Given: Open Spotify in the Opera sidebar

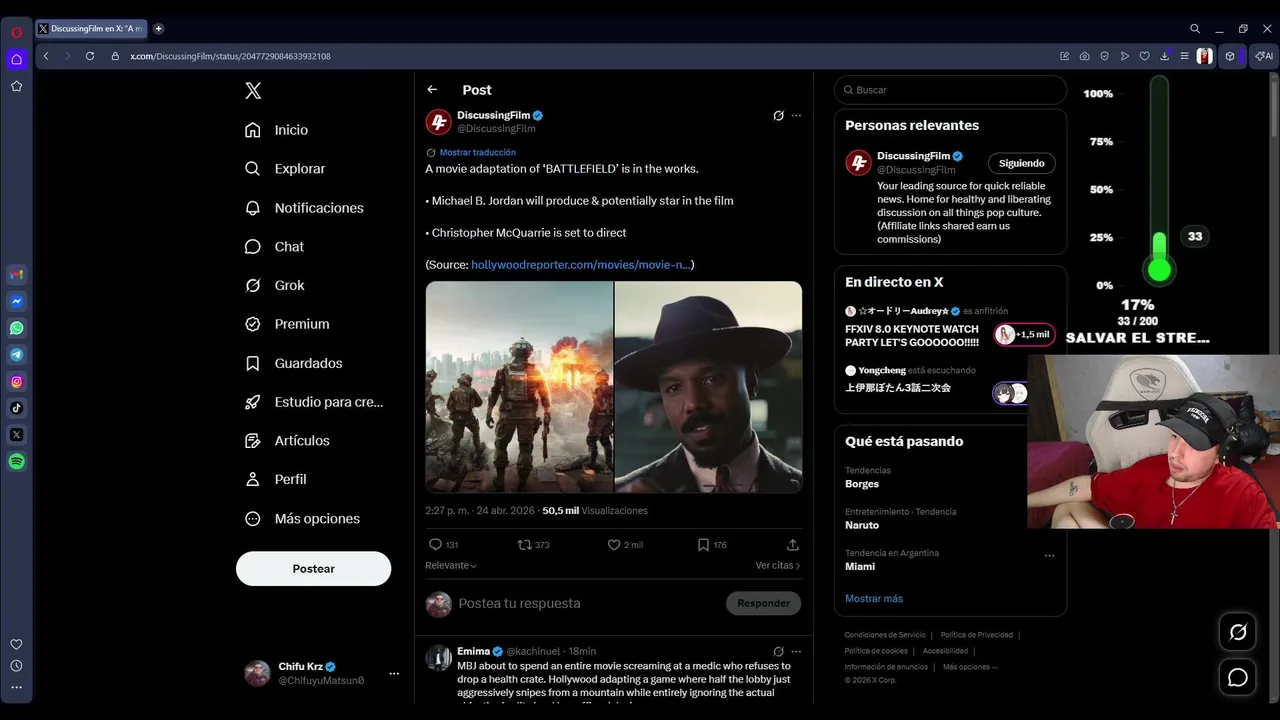Looking at the screenshot, I should pos(17,462).
